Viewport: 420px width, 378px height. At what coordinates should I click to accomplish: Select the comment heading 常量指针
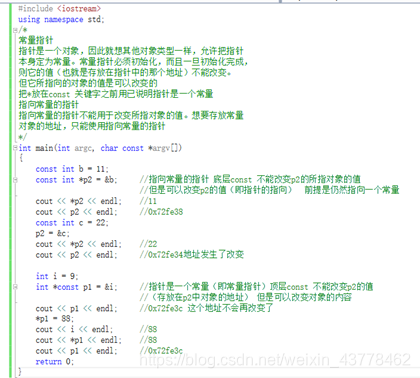[x=36, y=41]
